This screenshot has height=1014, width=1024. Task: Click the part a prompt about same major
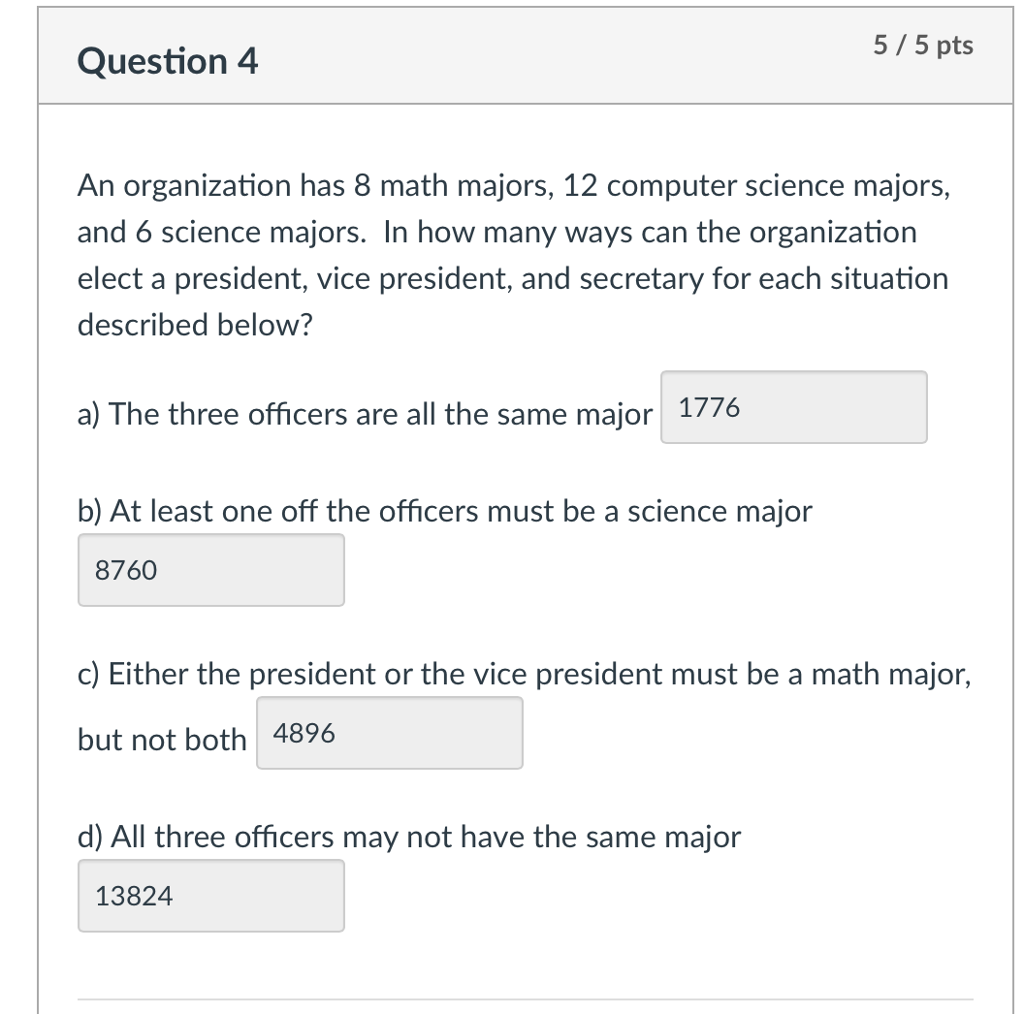click(x=365, y=415)
